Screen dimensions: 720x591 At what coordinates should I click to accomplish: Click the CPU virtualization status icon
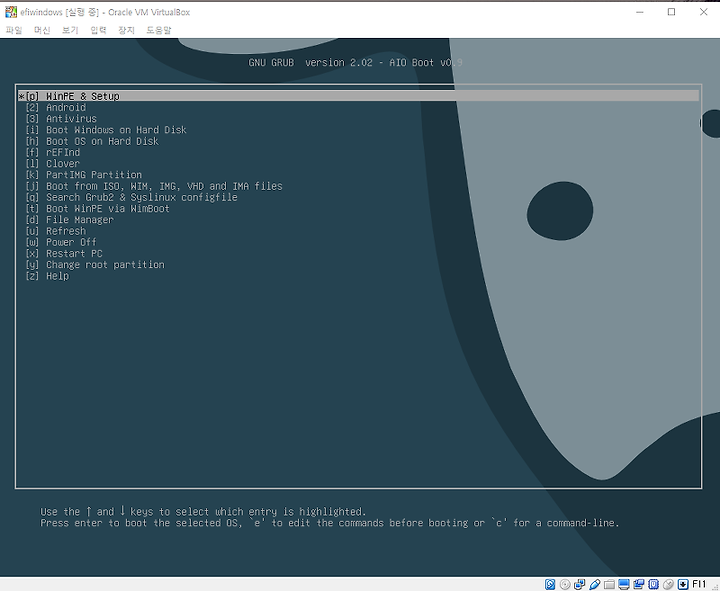(653, 584)
